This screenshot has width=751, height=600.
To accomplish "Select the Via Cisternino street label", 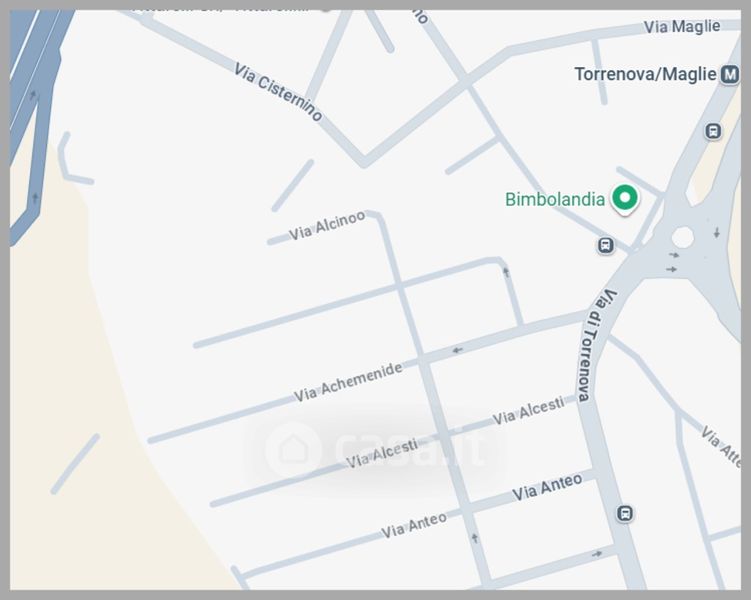I will point(278,92).
